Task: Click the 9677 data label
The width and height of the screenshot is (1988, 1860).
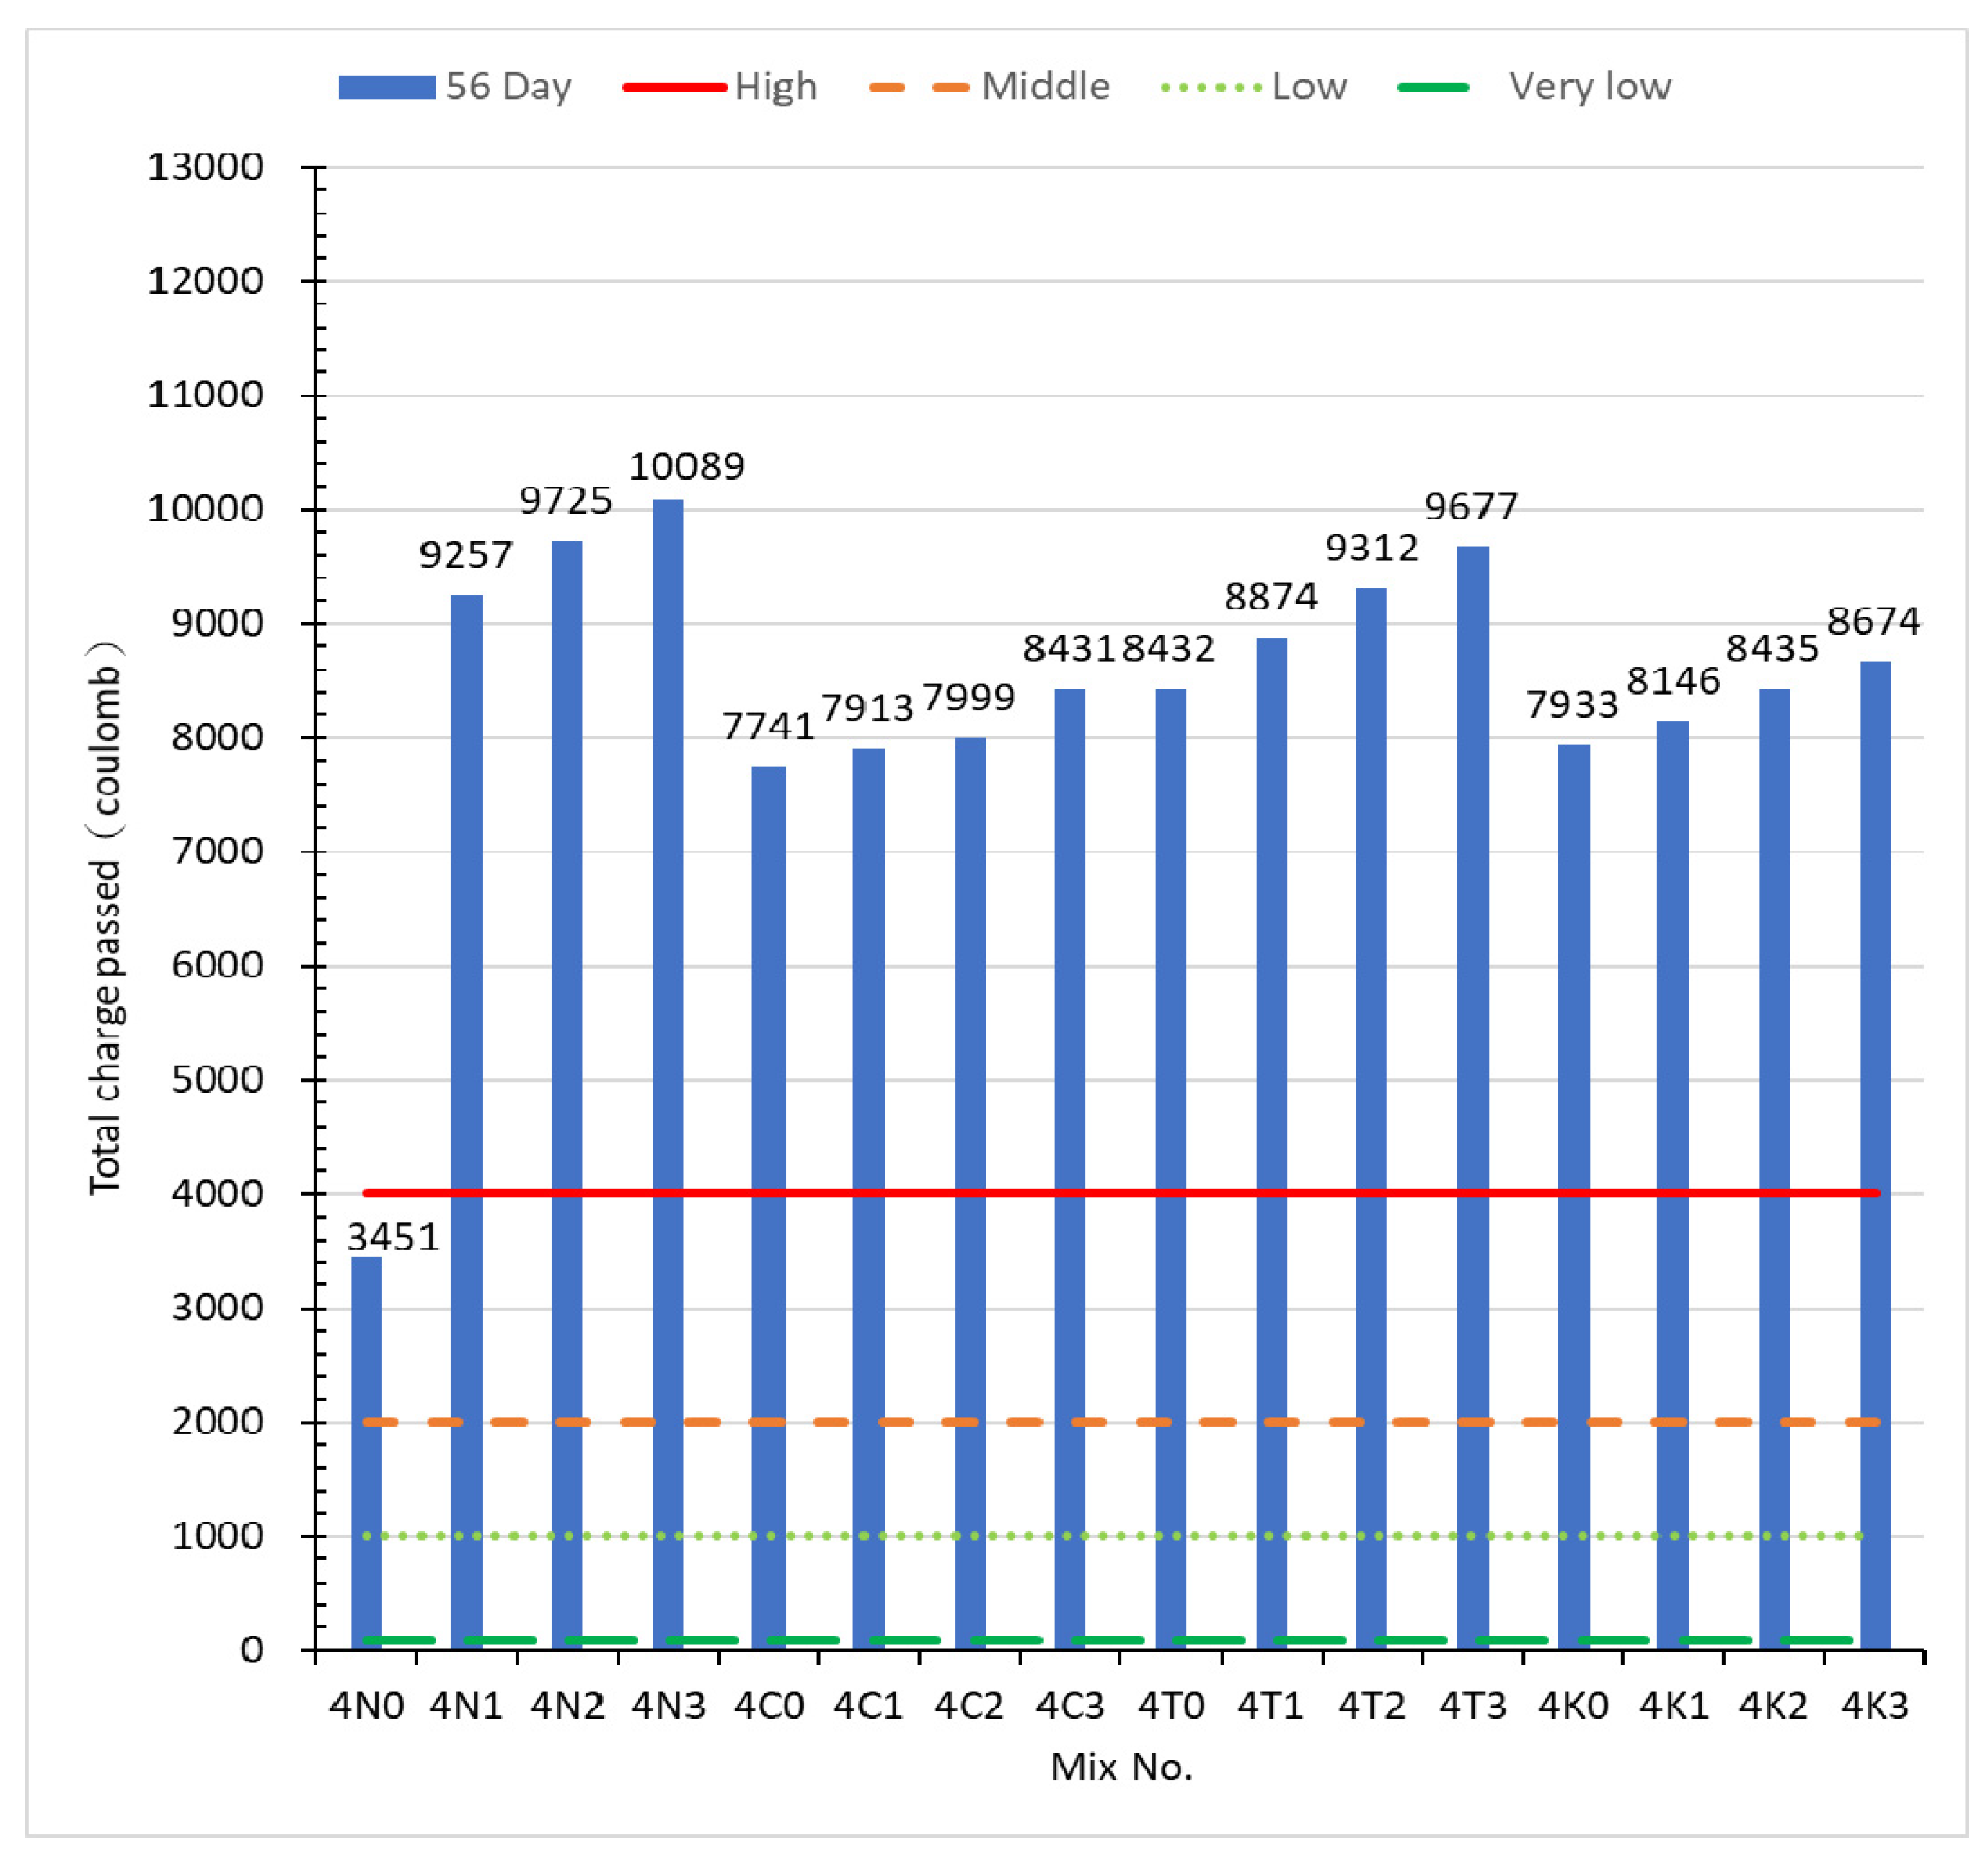Action: (x=1471, y=507)
